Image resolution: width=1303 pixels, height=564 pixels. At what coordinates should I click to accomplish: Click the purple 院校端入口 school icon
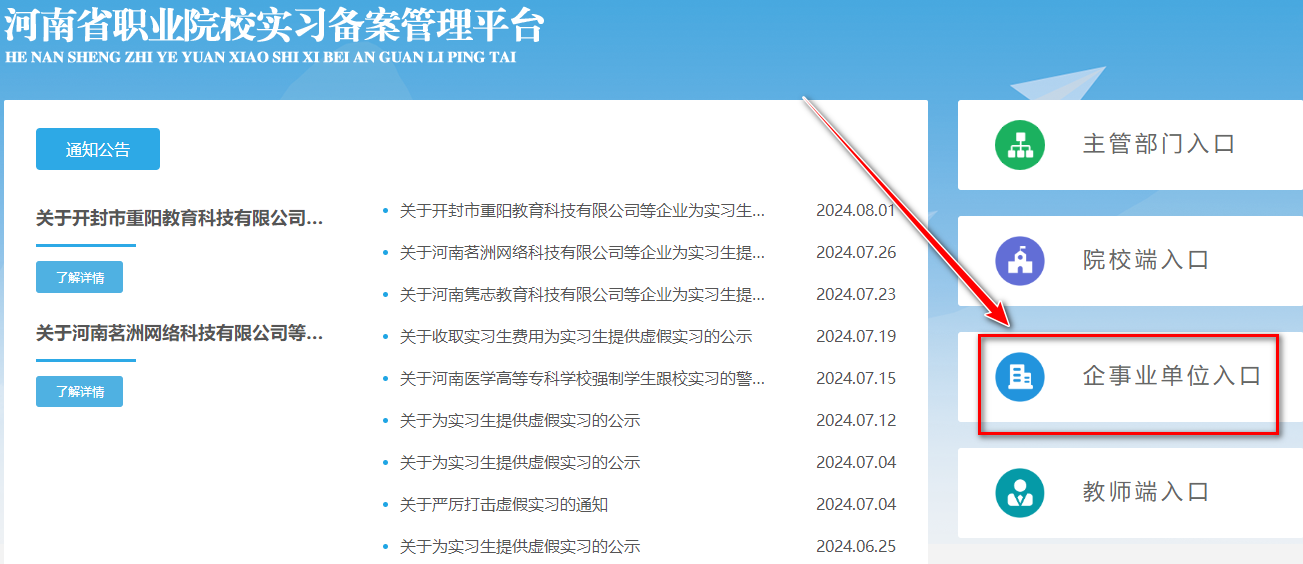[1019, 261]
